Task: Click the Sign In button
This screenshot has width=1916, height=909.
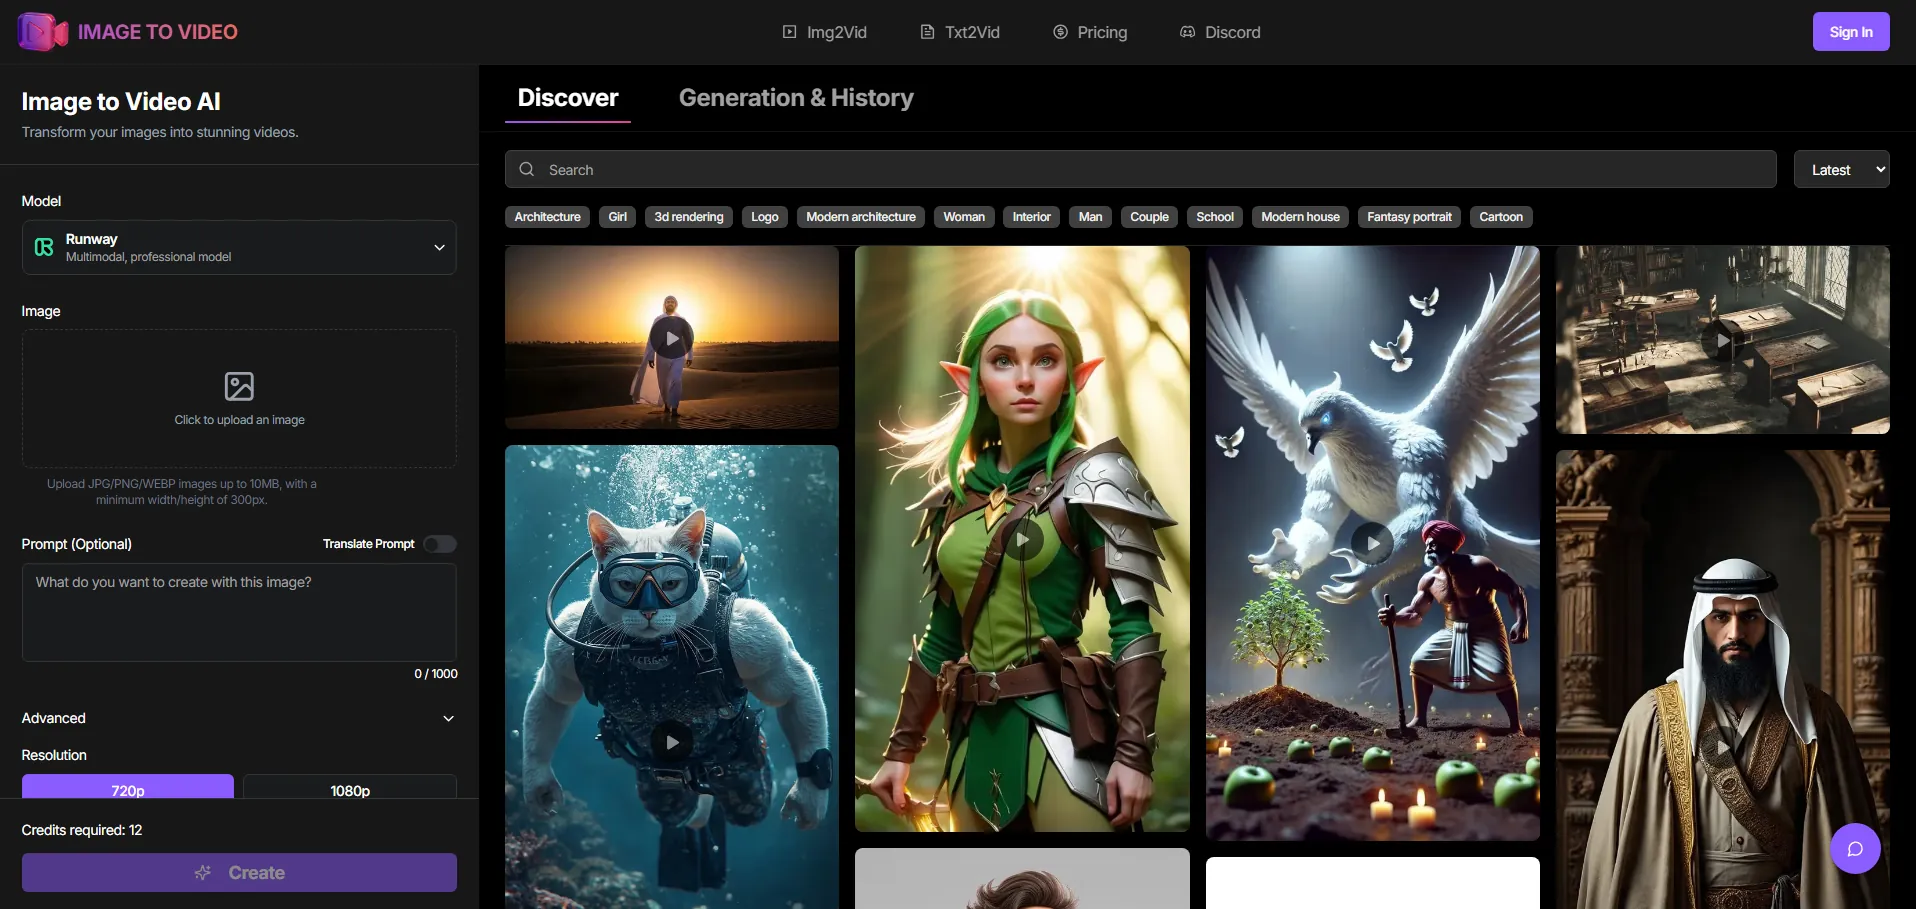Action: coord(1850,32)
